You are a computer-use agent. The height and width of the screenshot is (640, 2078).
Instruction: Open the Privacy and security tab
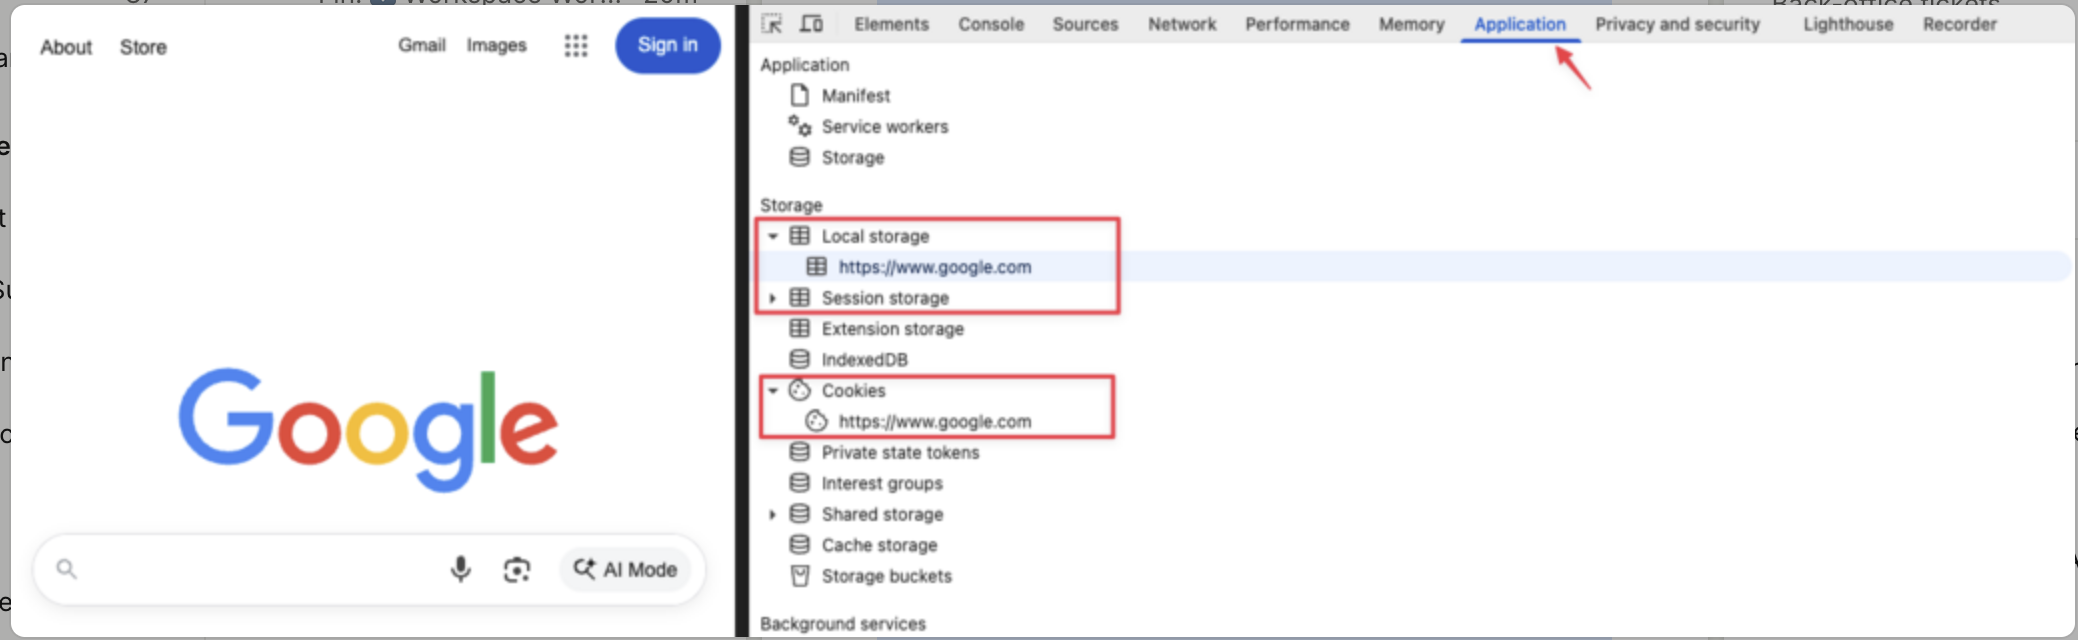tap(1677, 24)
